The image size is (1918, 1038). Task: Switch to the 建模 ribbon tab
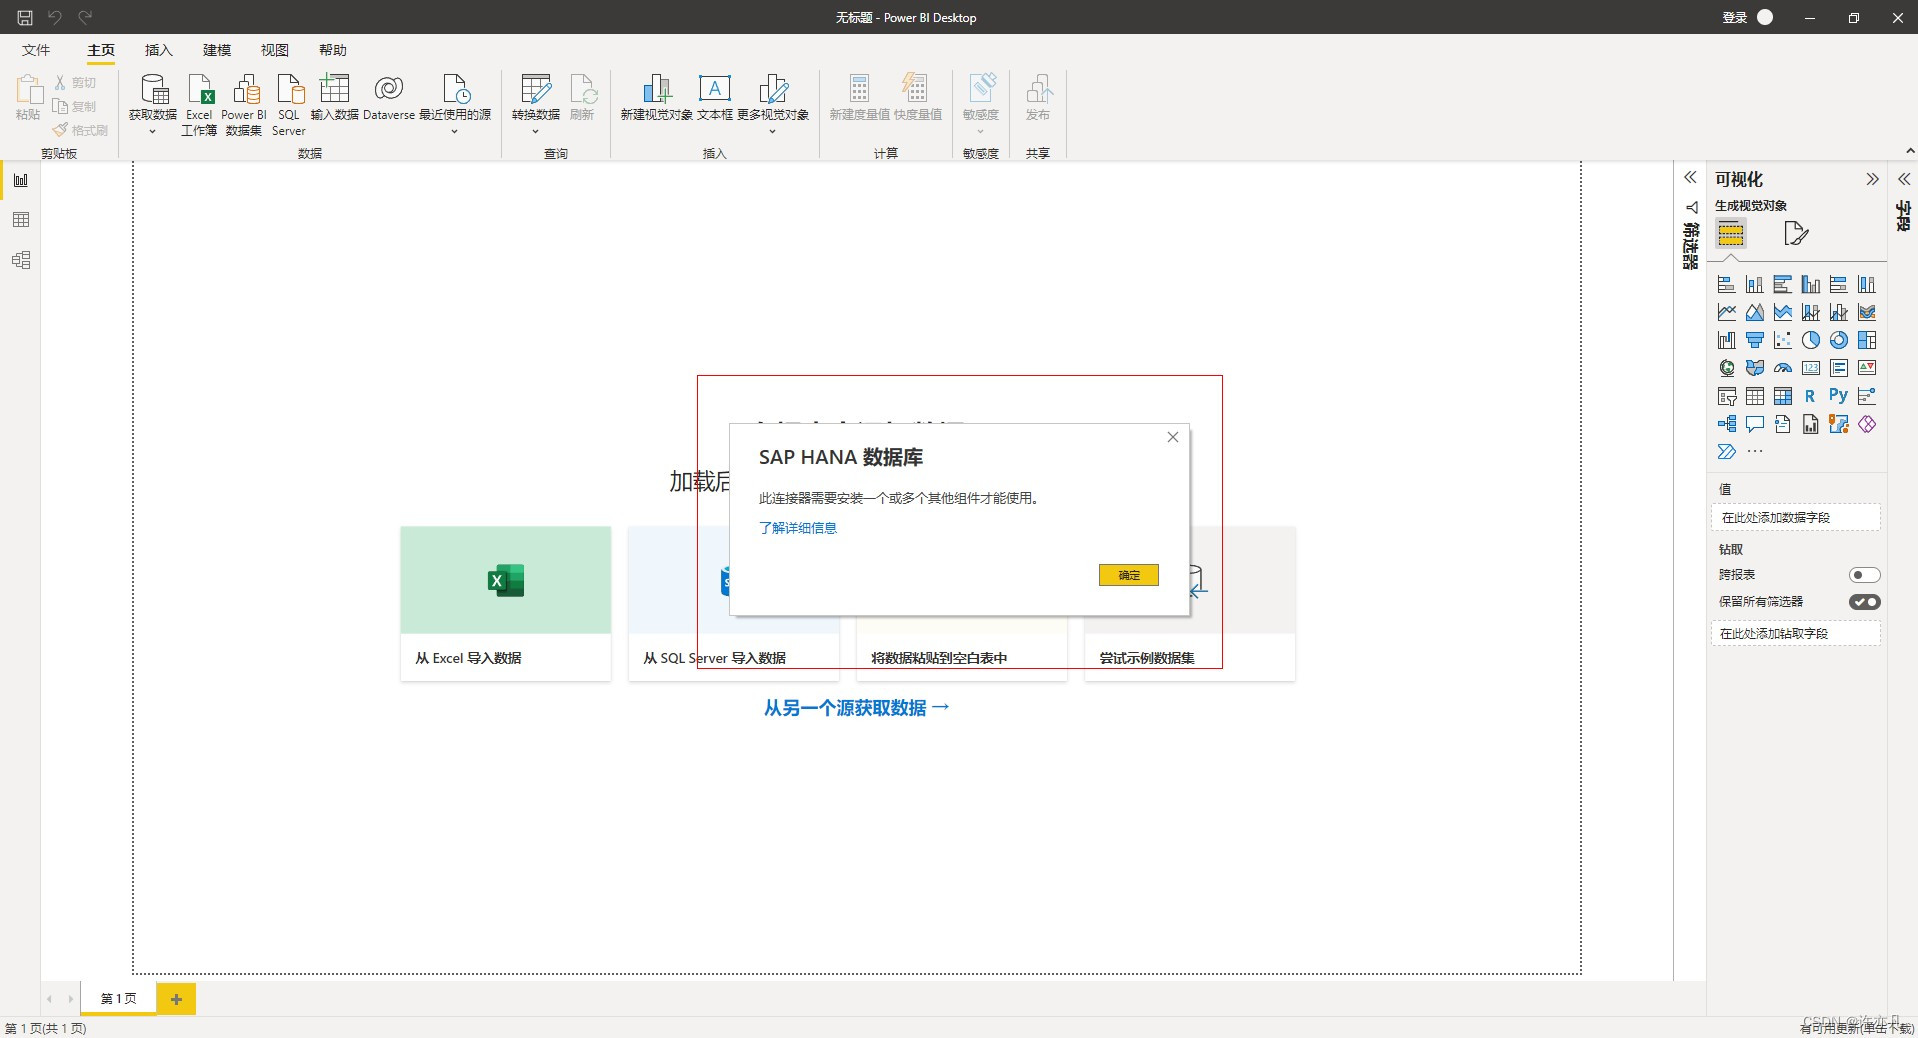[x=217, y=50]
